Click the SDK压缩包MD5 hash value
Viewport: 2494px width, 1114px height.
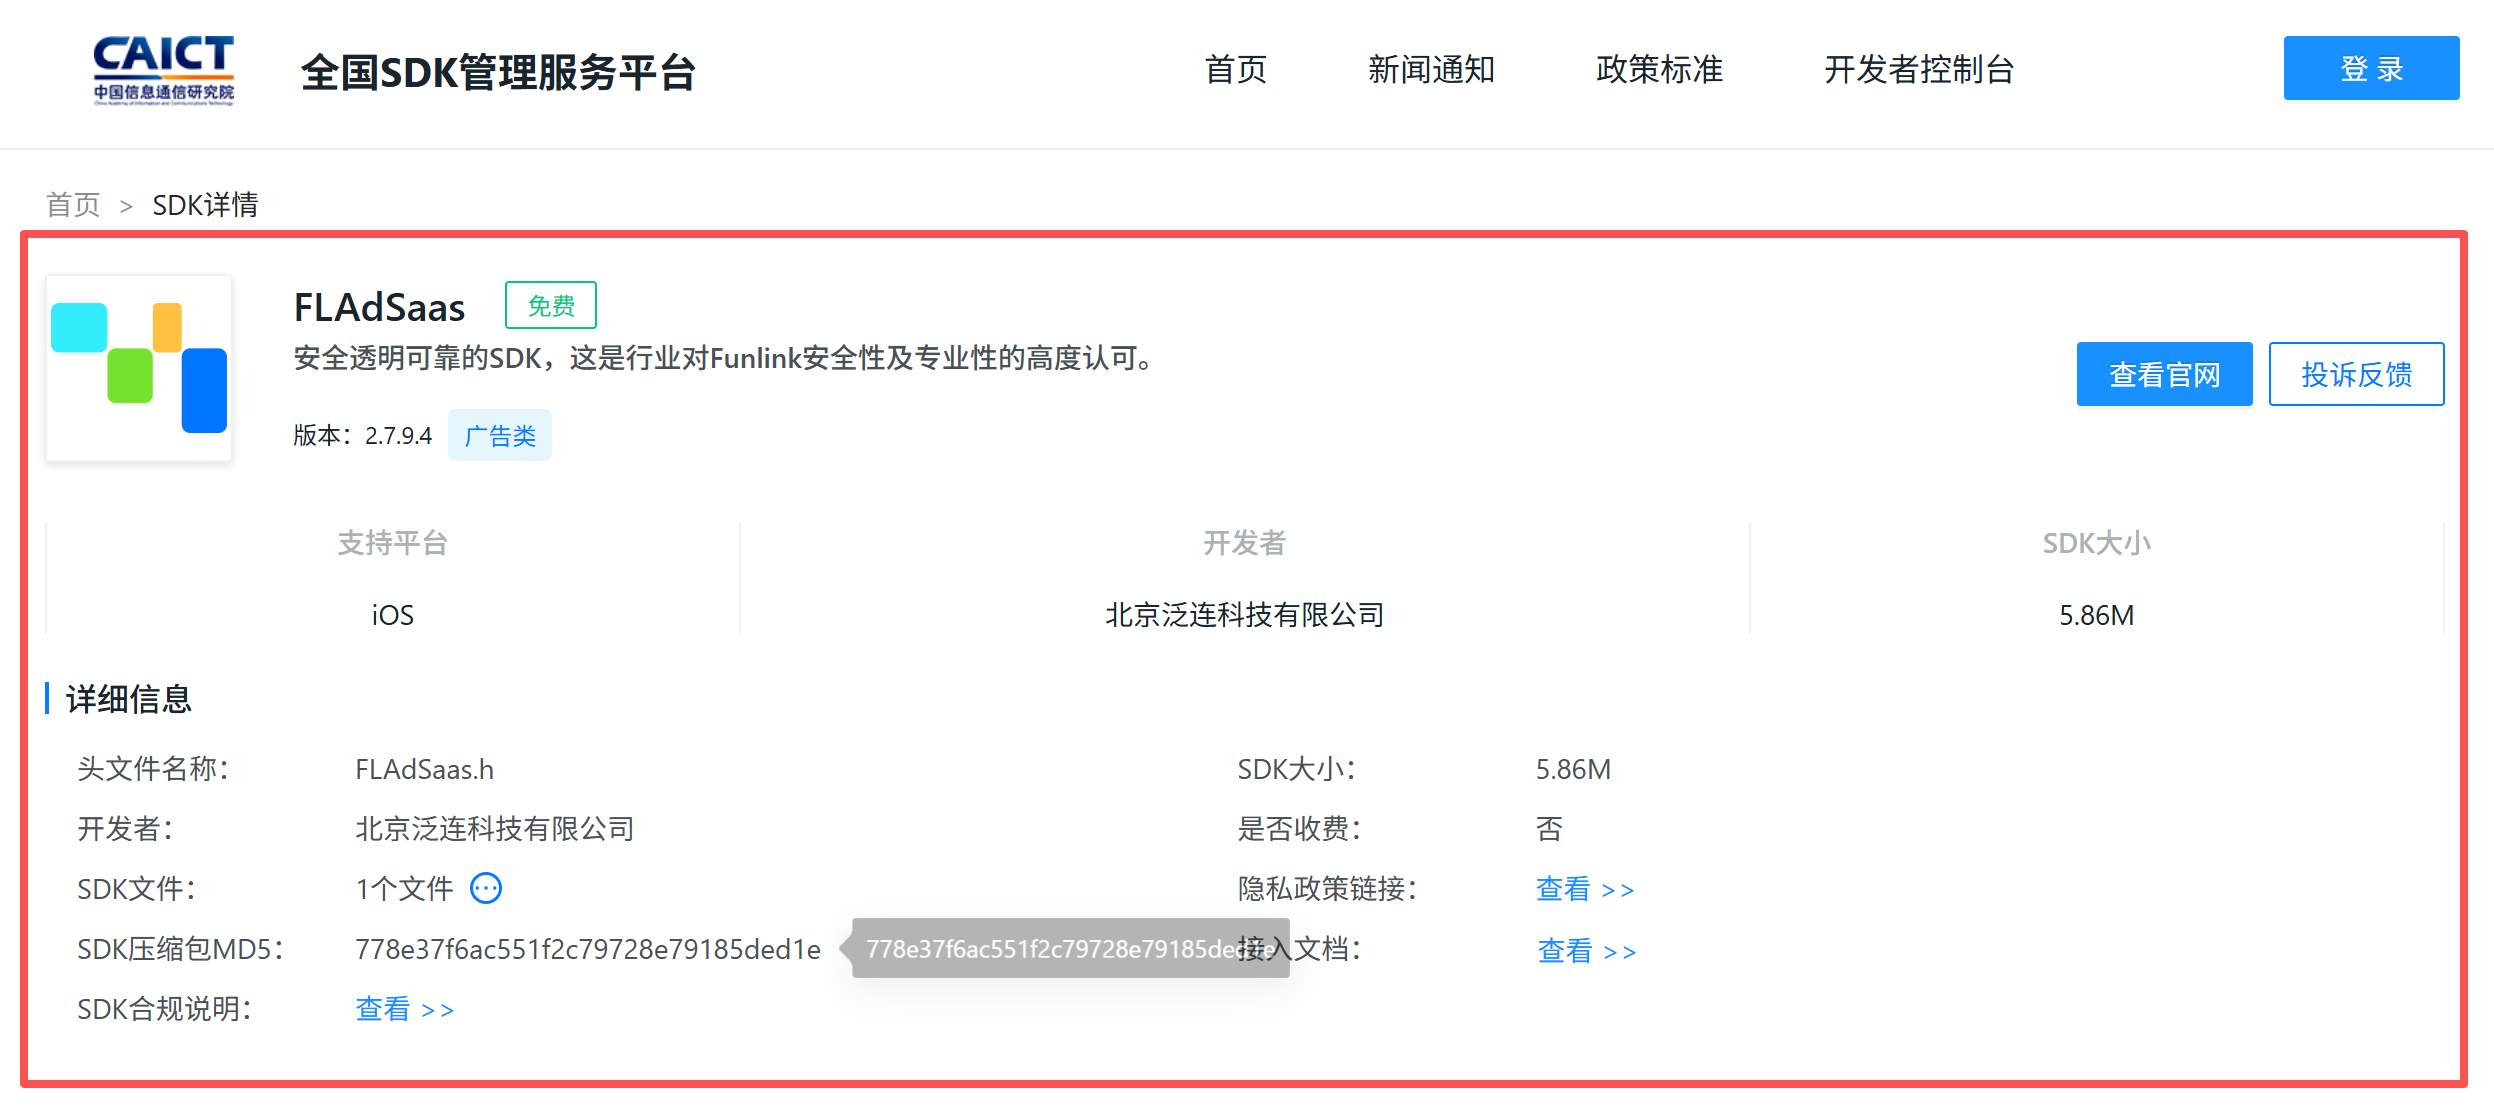pyautogui.click(x=588, y=949)
